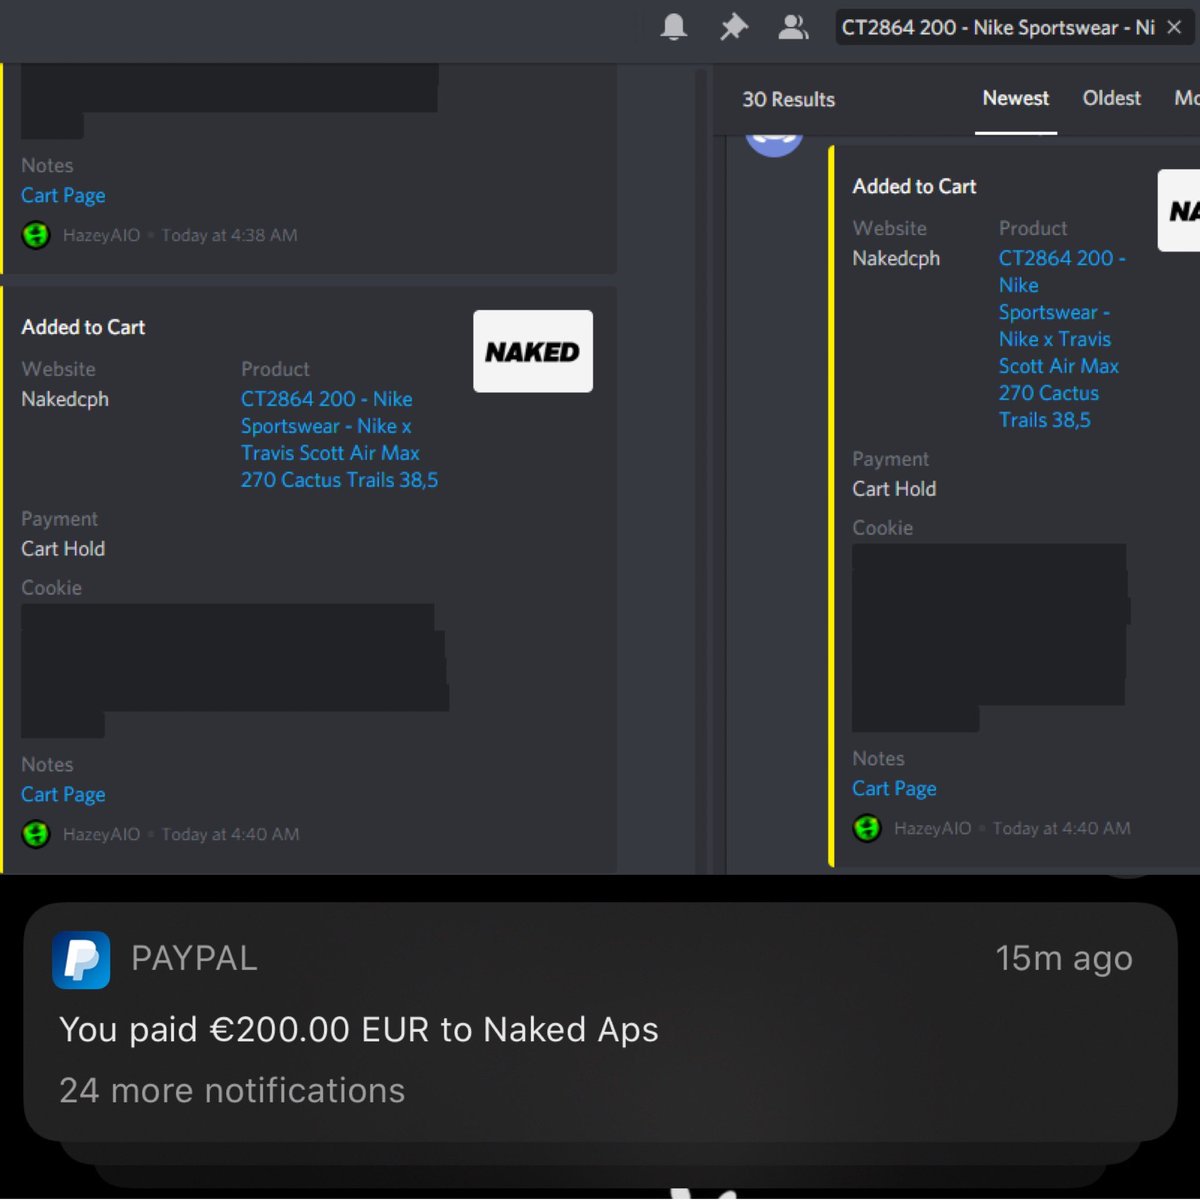
Task: Click the 30 Results count label
Action: (x=788, y=99)
